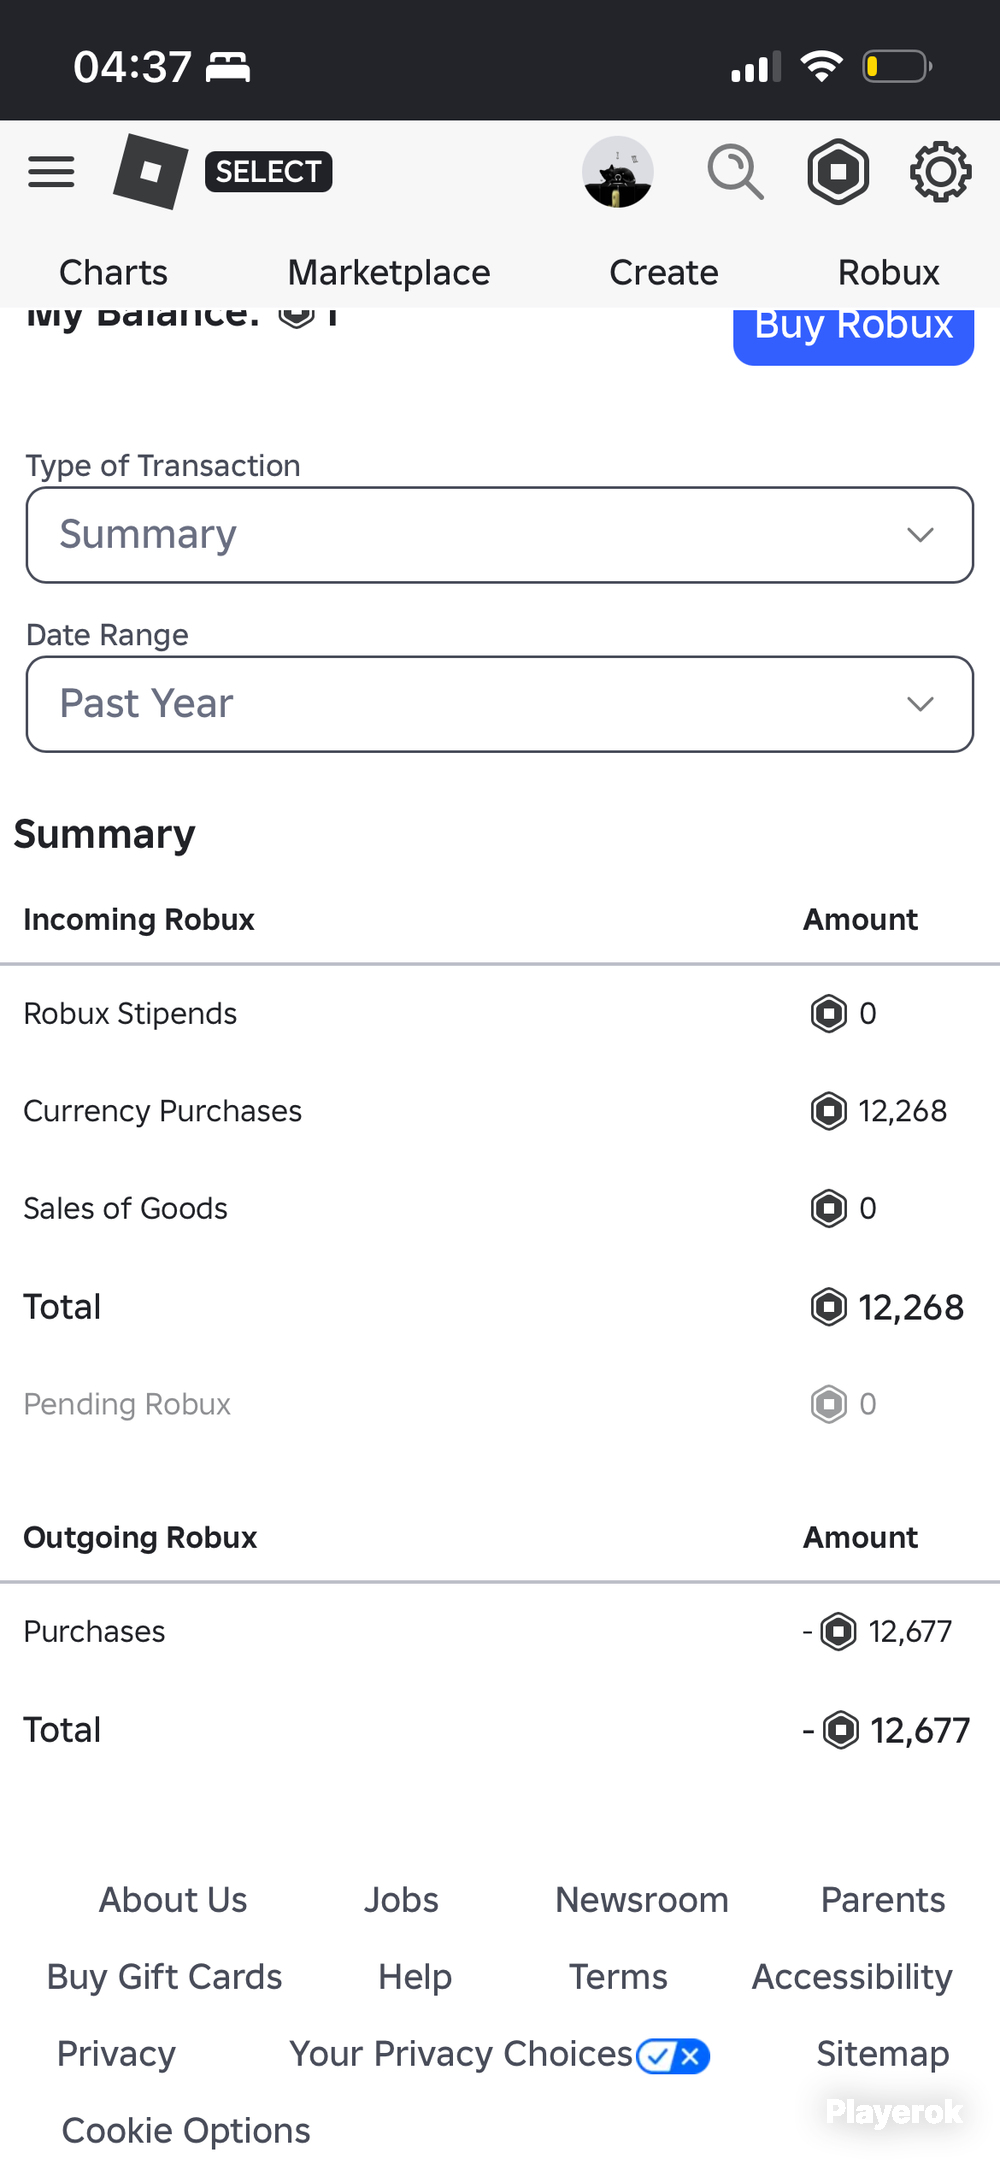The width and height of the screenshot is (1000, 2164).
Task: Tap the SELECT badge next to the logo
Action: [268, 172]
